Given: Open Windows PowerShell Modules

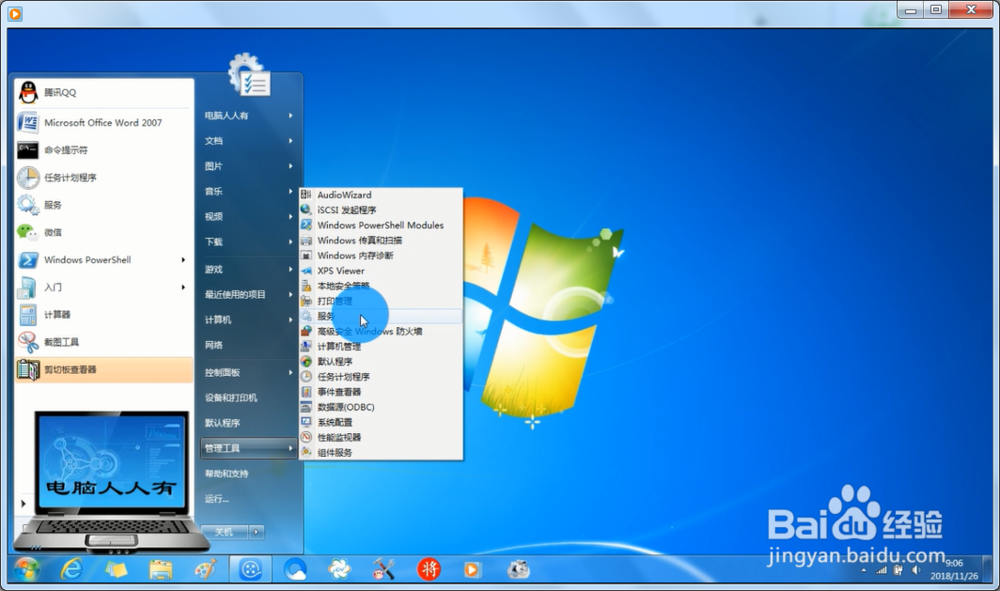Looking at the screenshot, I should [x=381, y=225].
